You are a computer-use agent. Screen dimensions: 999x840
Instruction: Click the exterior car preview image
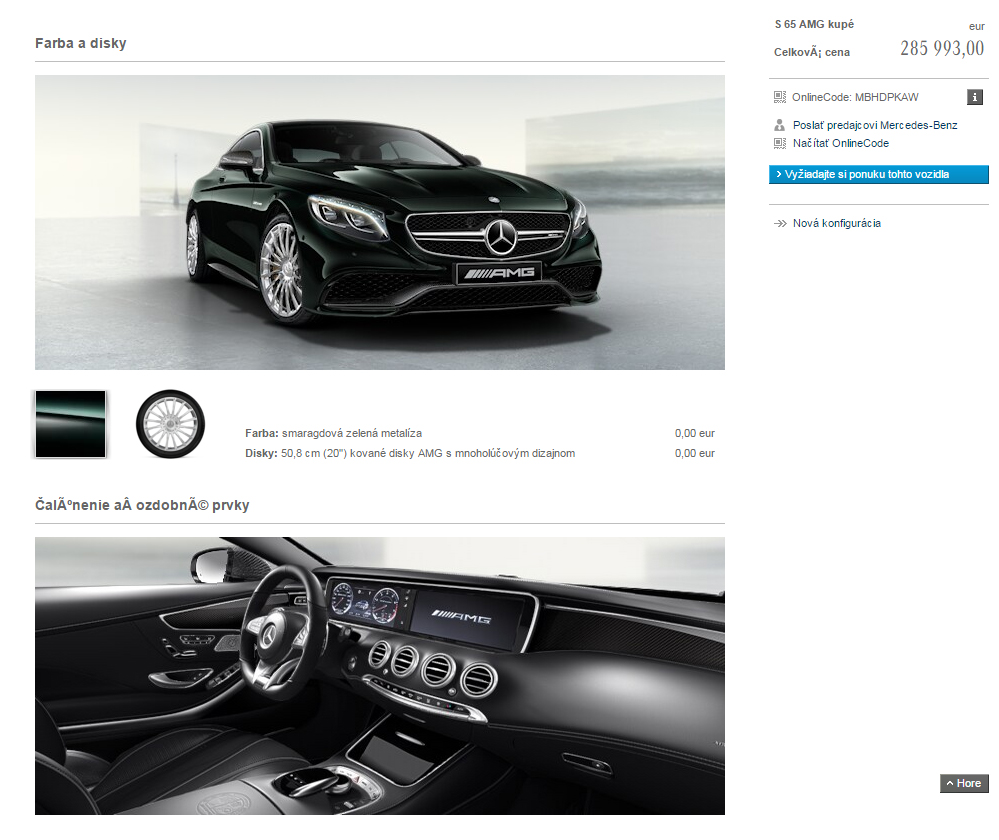point(379,222)
